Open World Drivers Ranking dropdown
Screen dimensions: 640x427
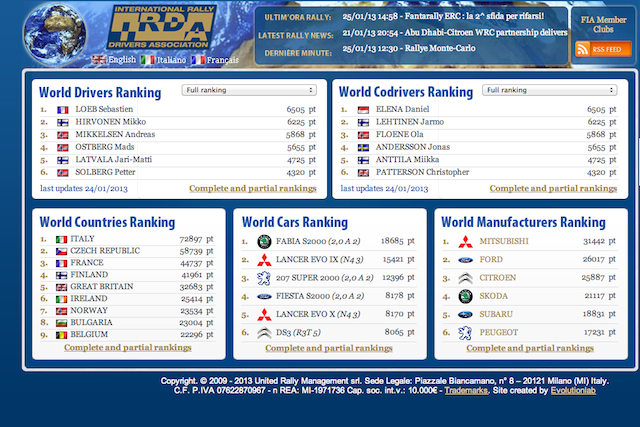click(249, 90)
